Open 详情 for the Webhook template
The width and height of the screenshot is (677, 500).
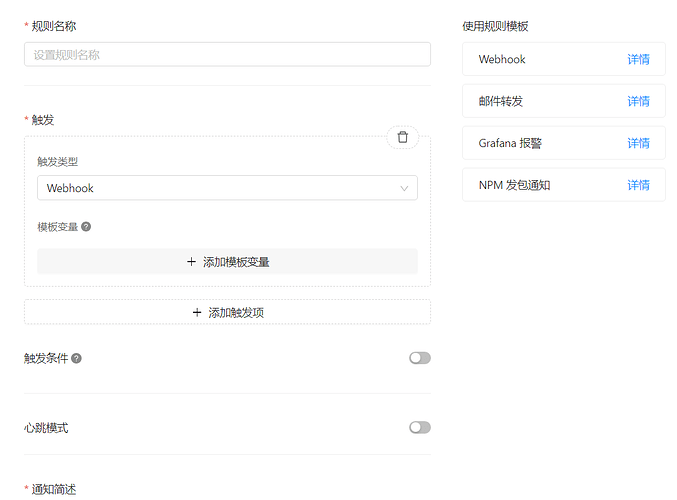pyautogui.click(x=638, y=59)
